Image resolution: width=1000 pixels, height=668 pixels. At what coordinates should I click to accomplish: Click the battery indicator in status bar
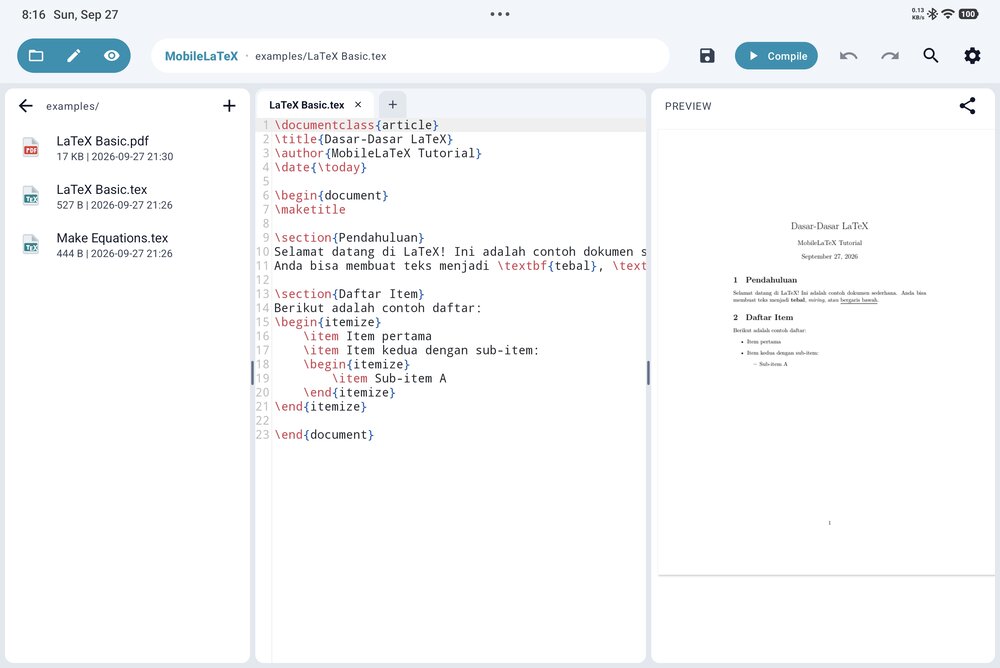click(968, 14)
